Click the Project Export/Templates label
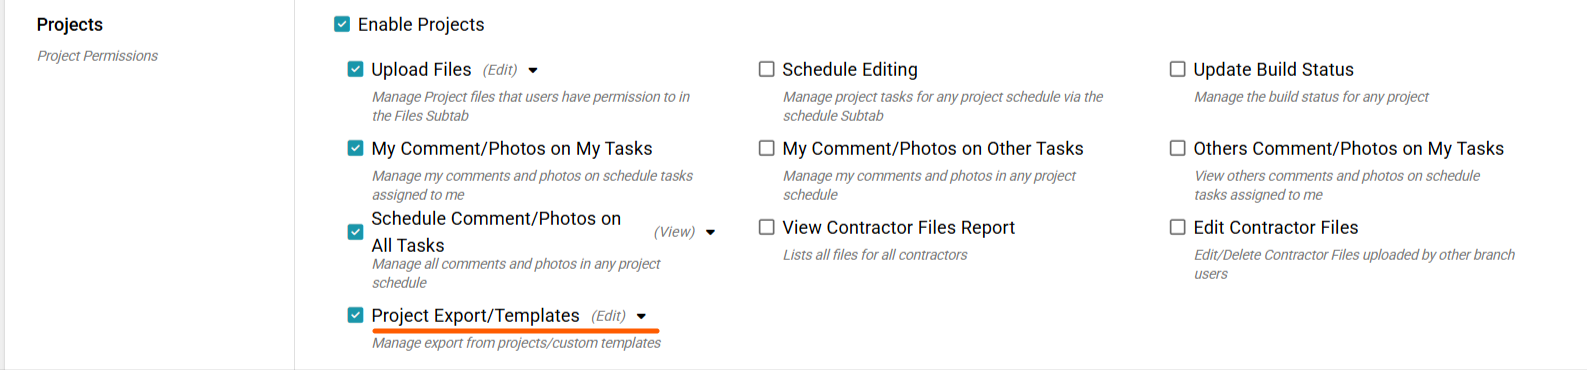 475,315
